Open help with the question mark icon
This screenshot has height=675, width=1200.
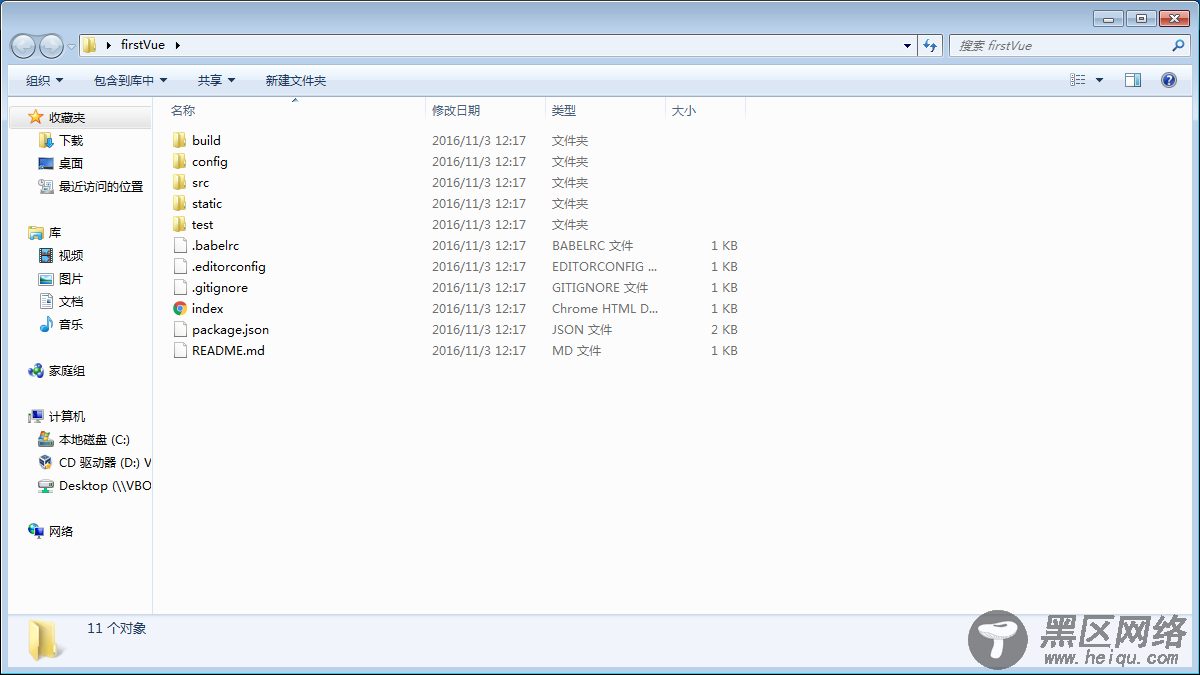pos(1168,80)
